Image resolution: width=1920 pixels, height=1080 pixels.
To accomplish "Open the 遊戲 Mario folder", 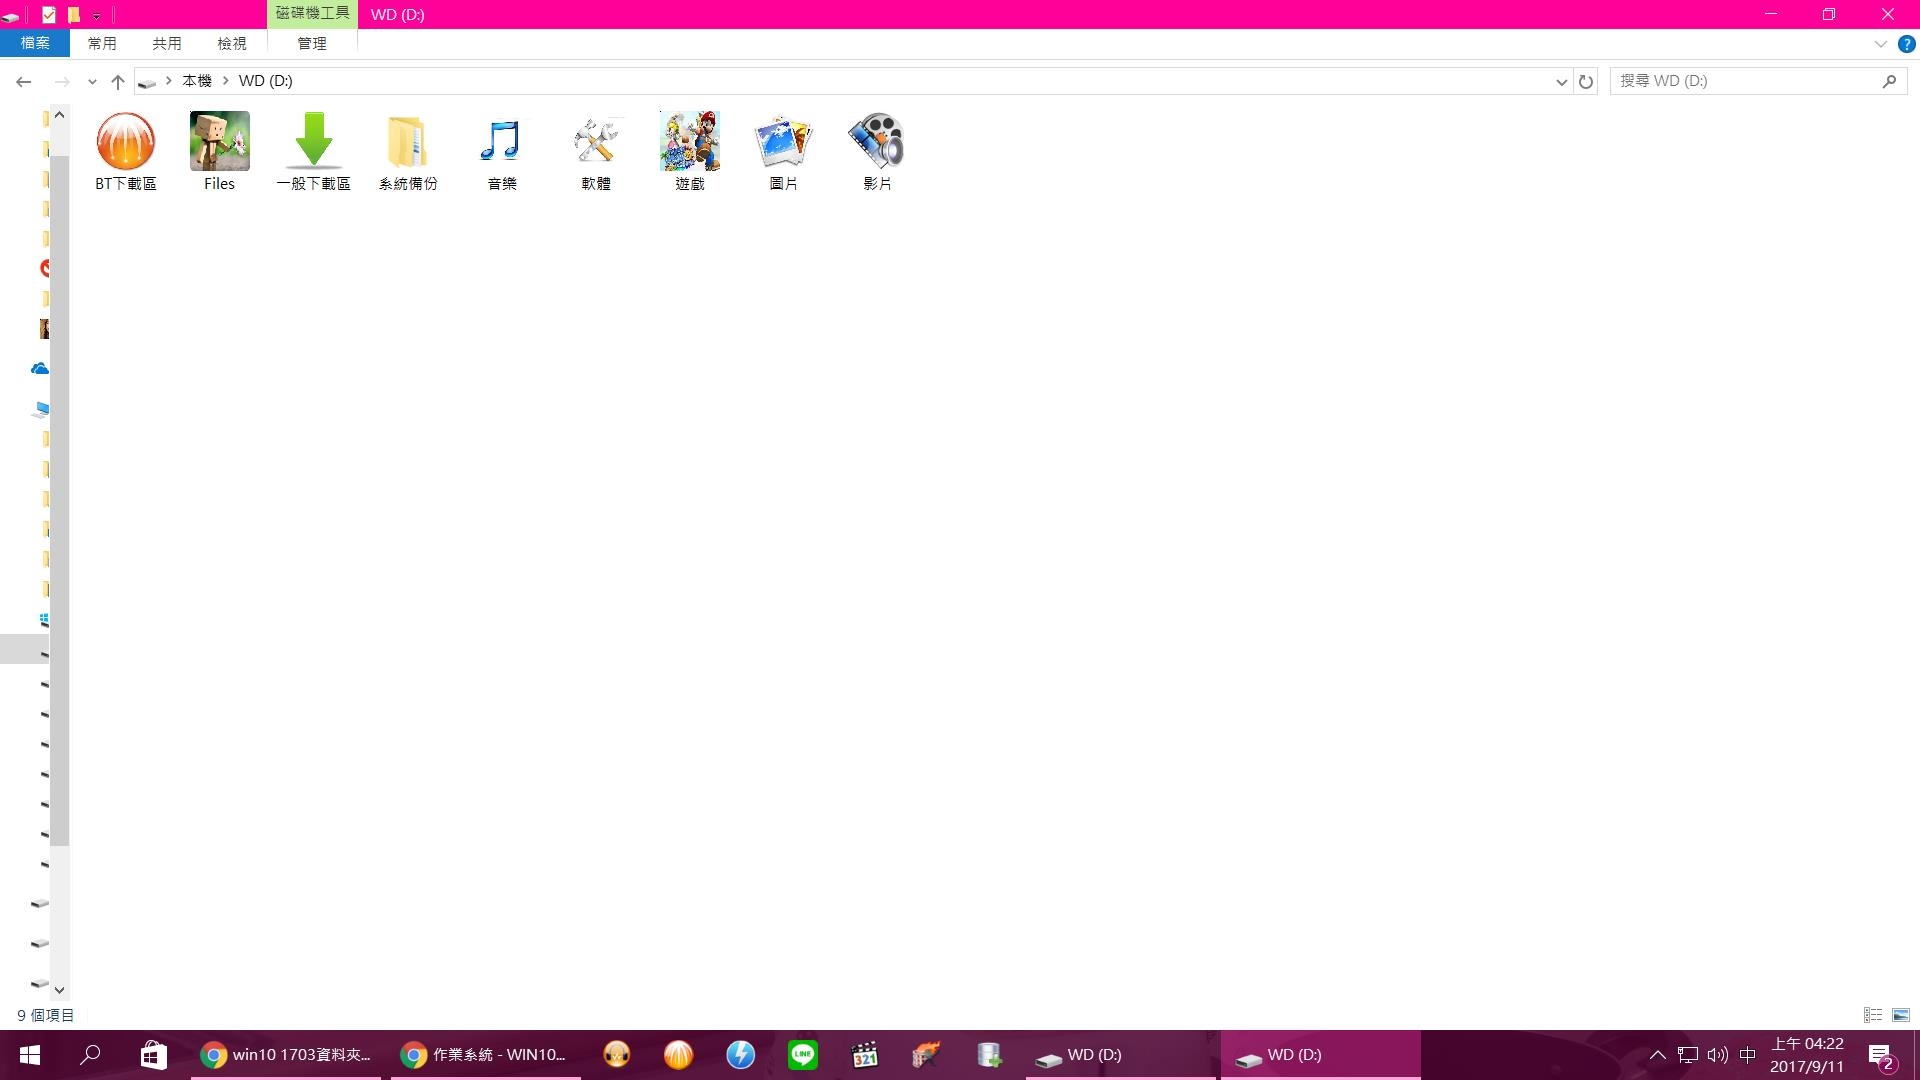I will 689,151.
